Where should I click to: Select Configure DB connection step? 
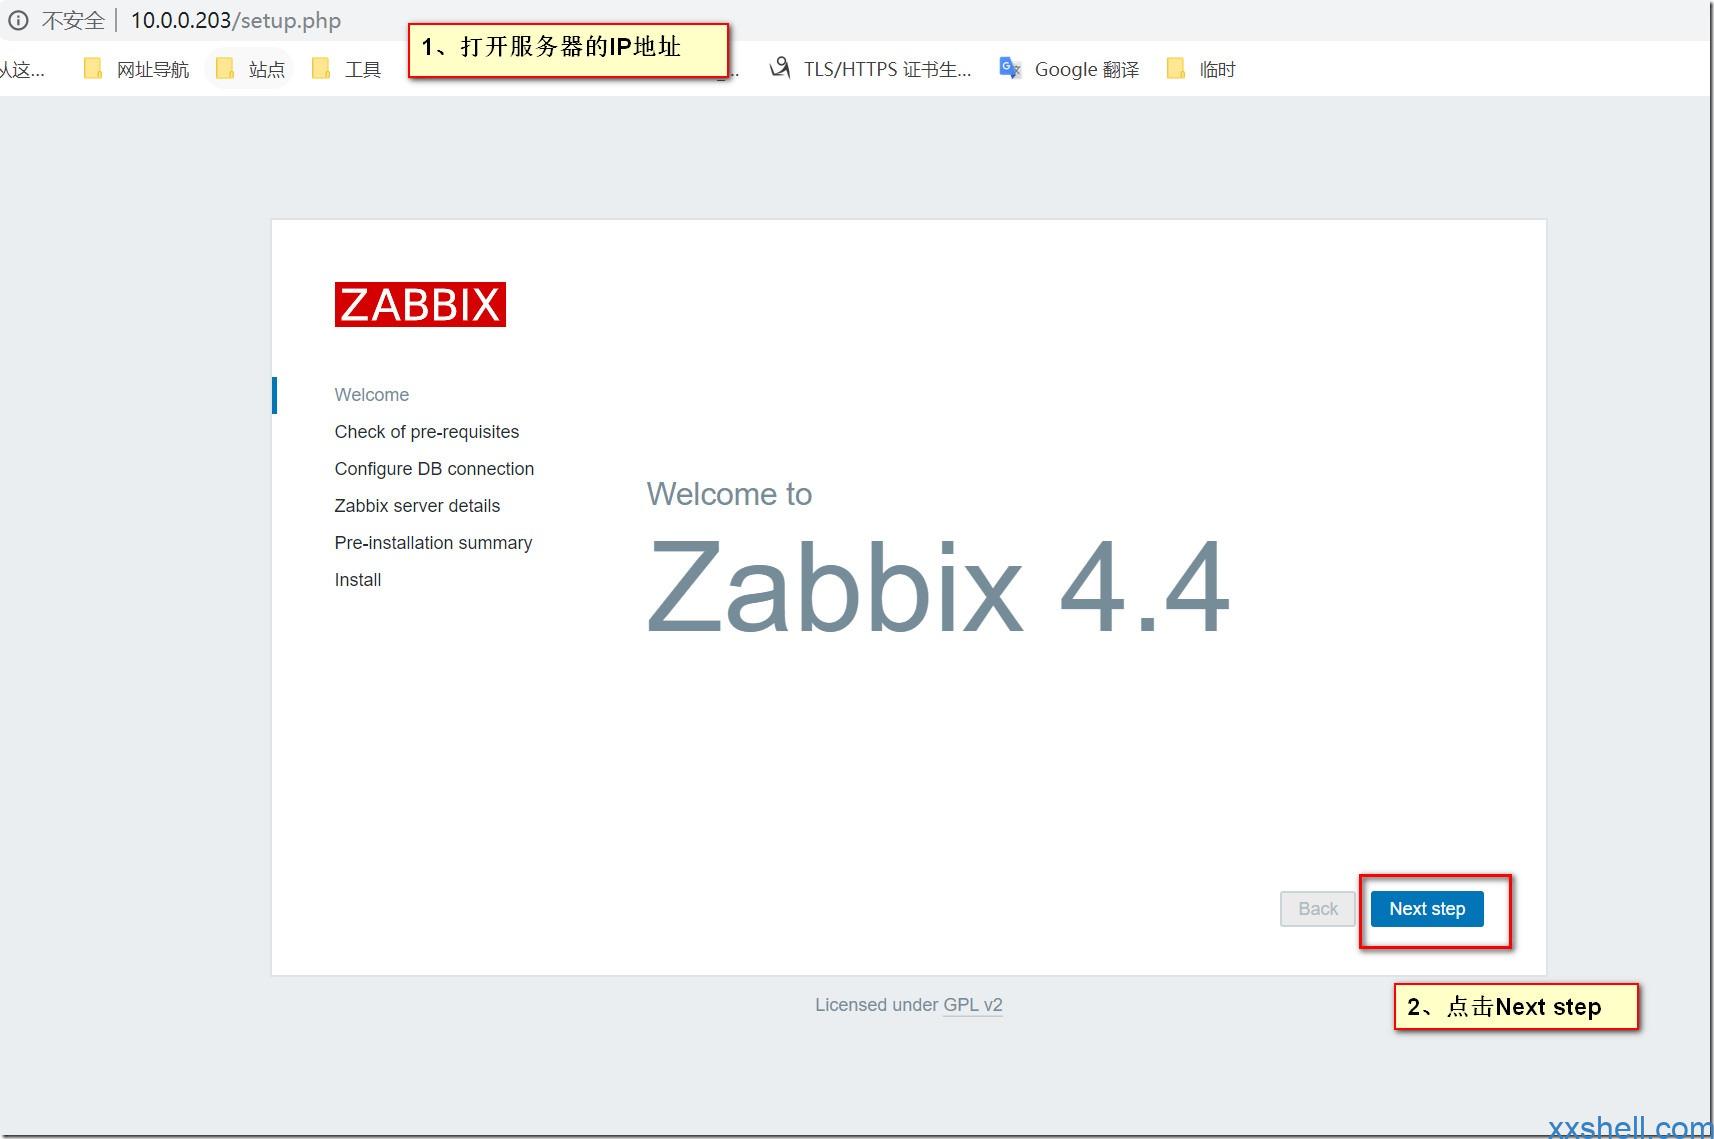tap(434, 469)
